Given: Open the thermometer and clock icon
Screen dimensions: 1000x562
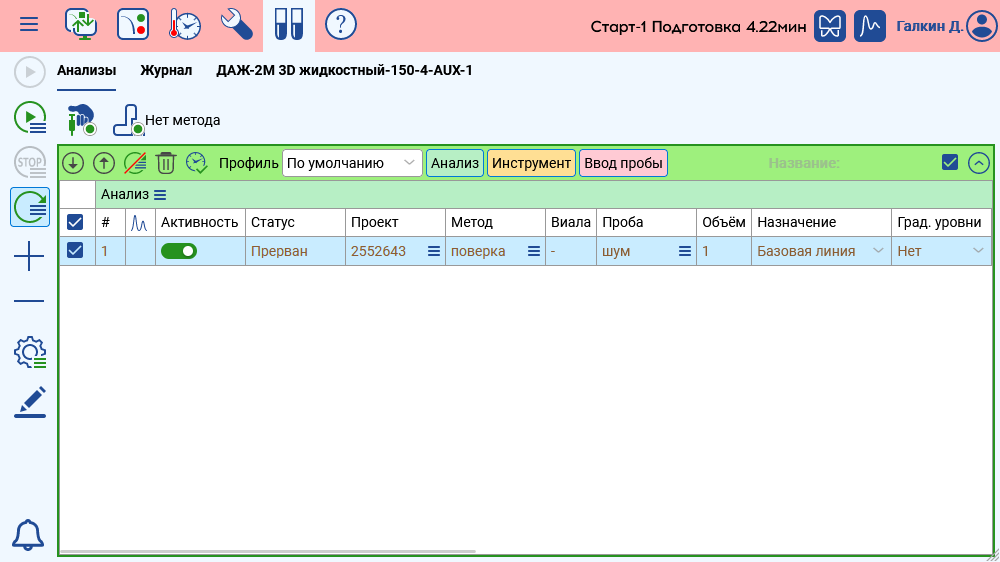Looking at the screenshot, I should click(185, 24).
